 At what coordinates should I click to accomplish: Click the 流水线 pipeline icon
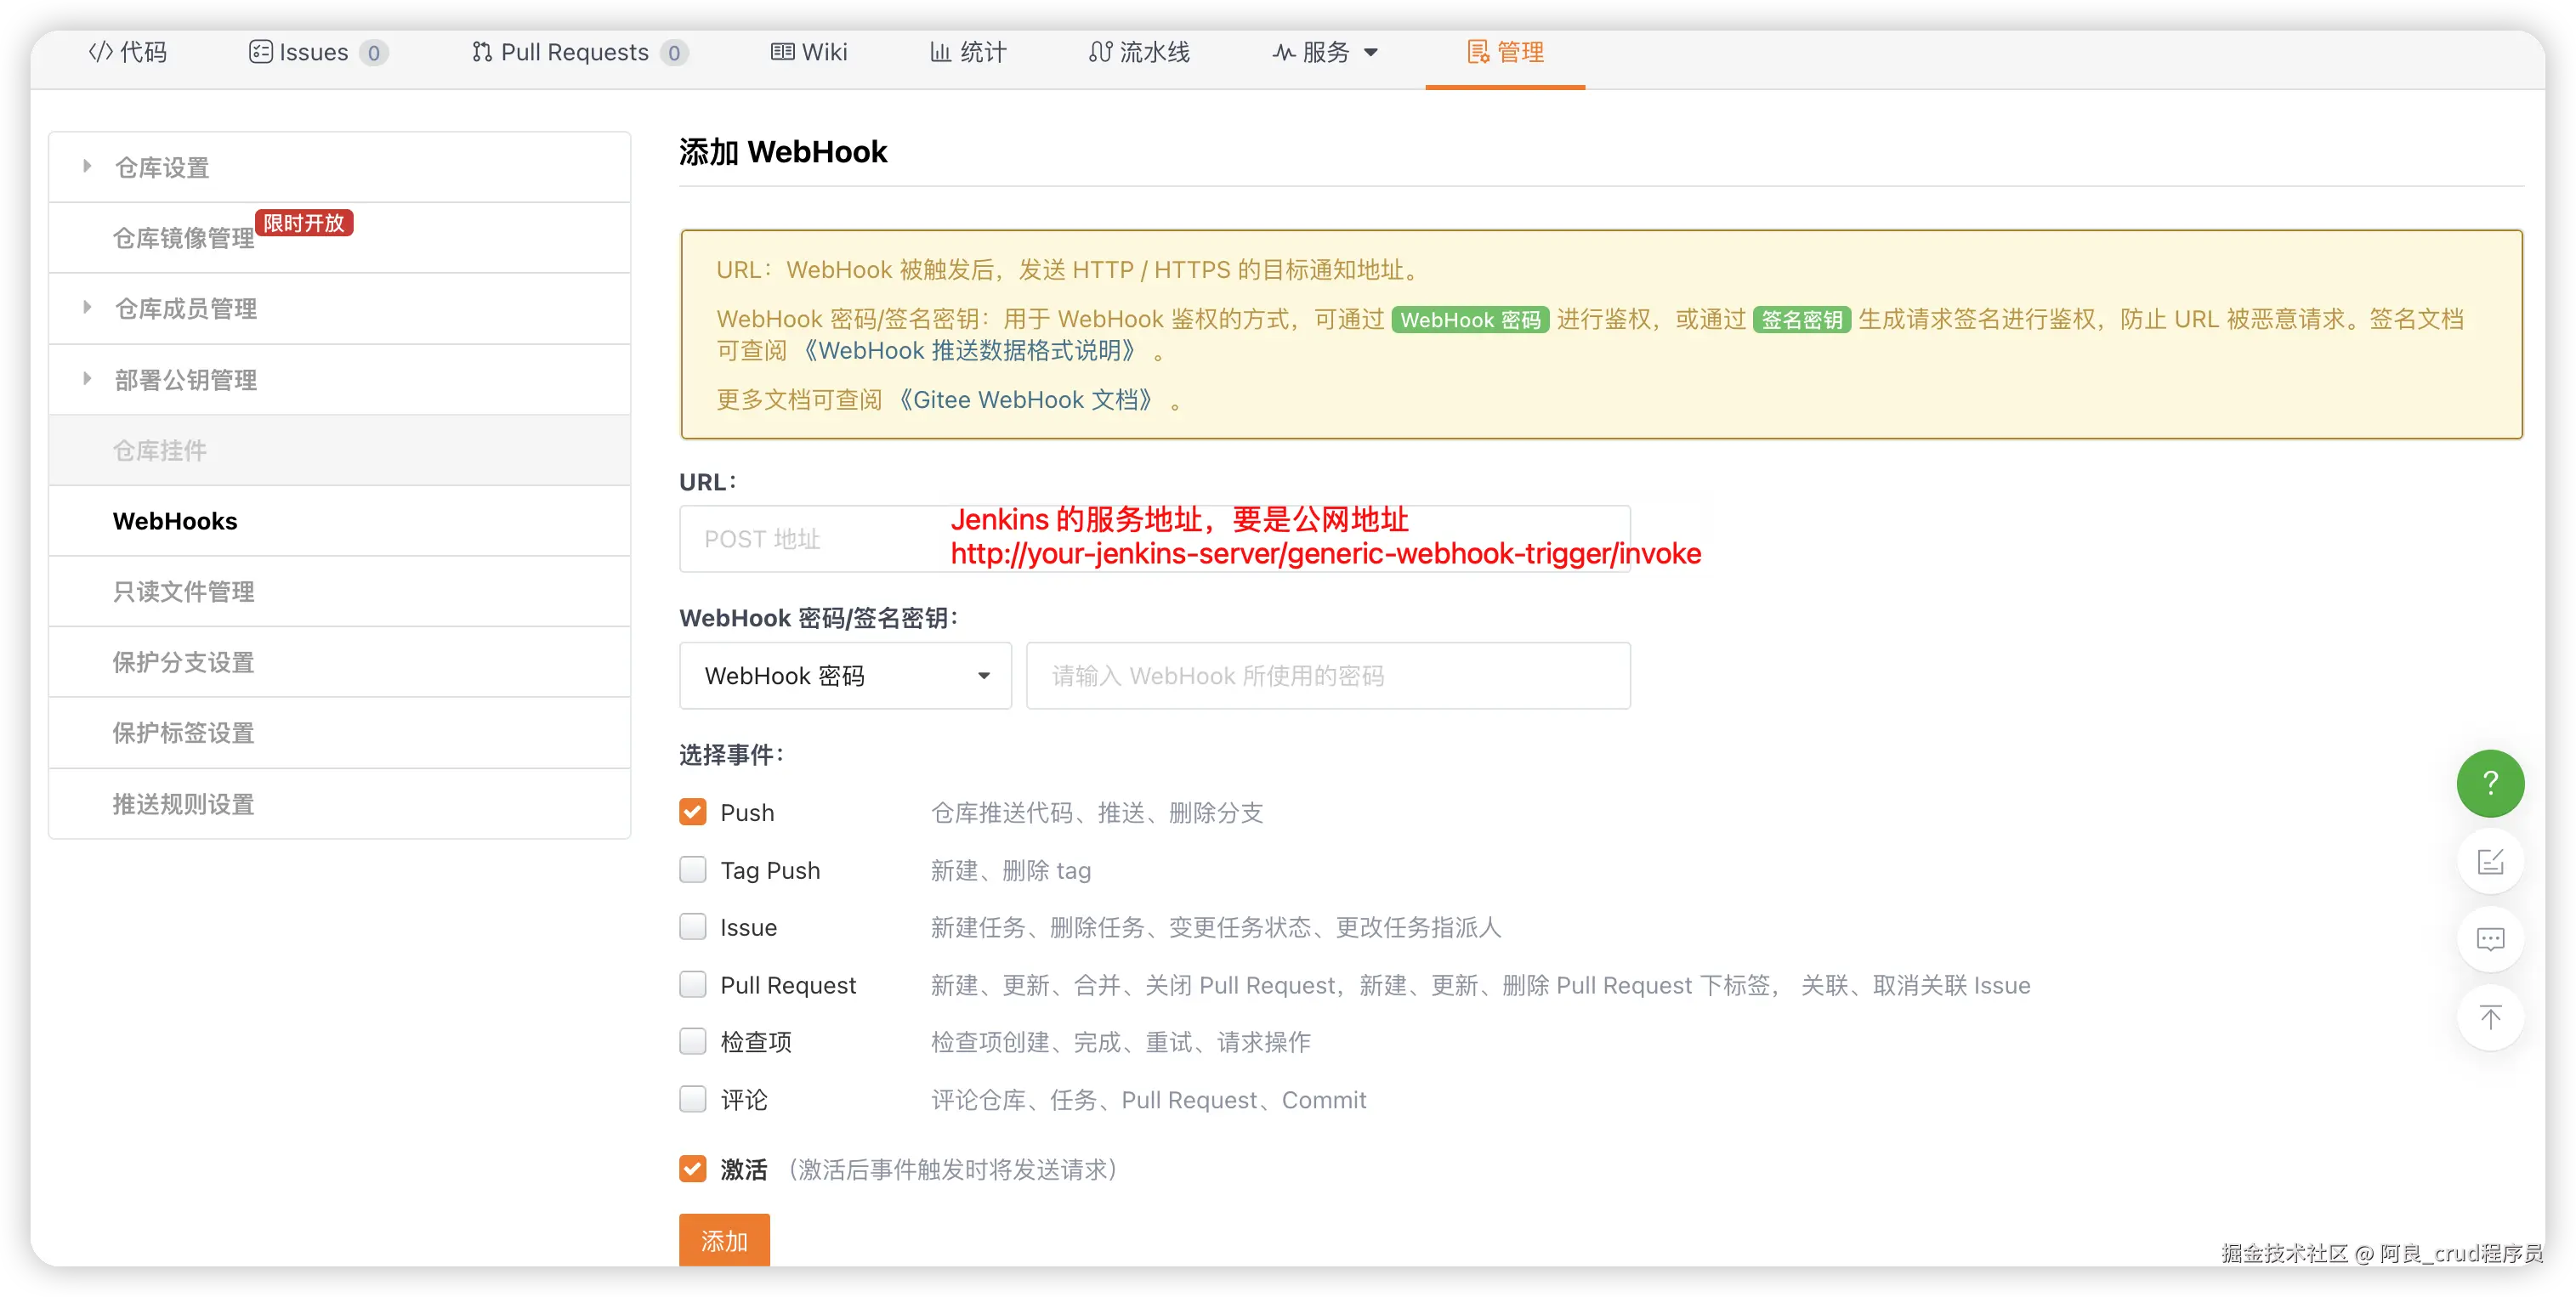tap(1100, 52)
